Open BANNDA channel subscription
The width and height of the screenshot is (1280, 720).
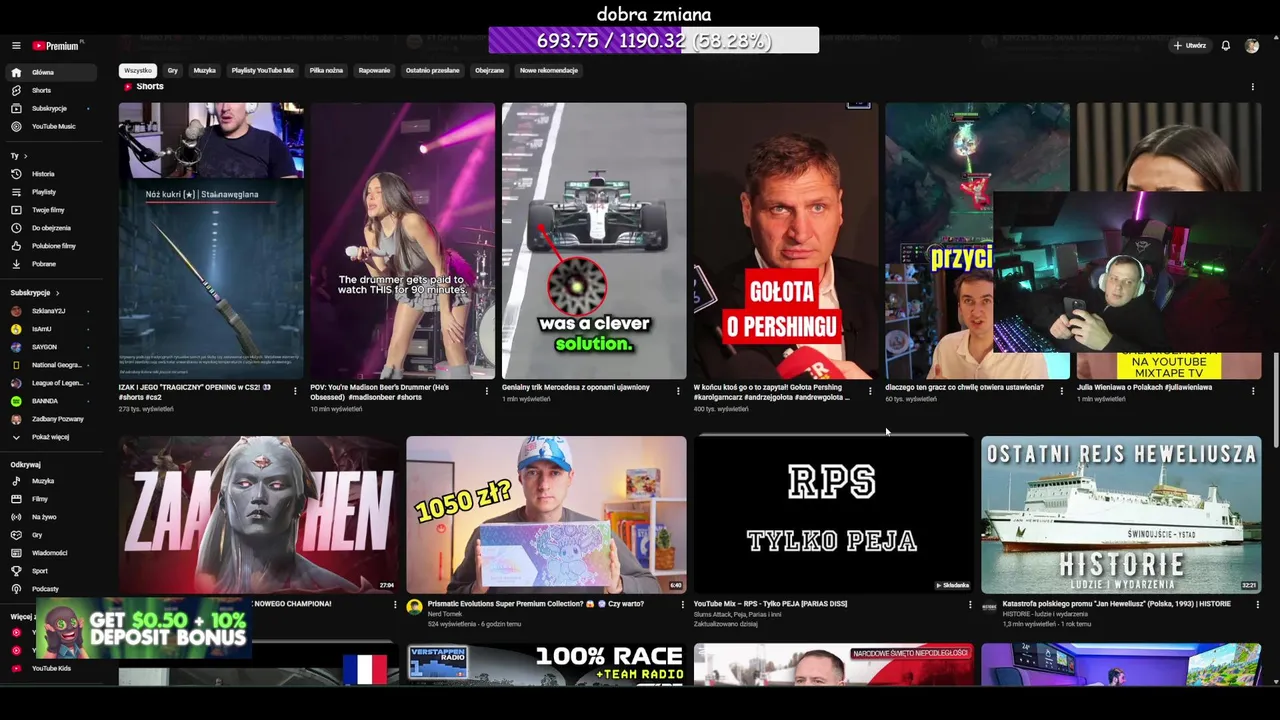point(52,401)
